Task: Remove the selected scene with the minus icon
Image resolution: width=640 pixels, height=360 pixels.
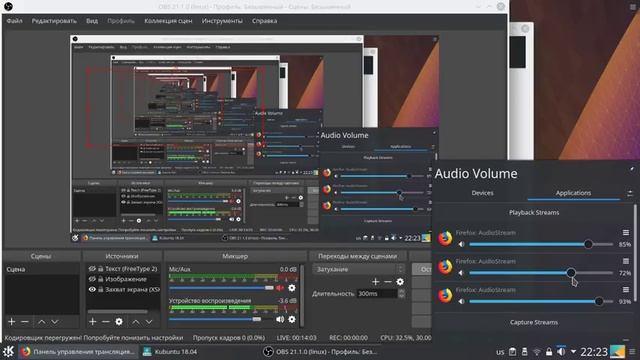Action: point(24,322)
